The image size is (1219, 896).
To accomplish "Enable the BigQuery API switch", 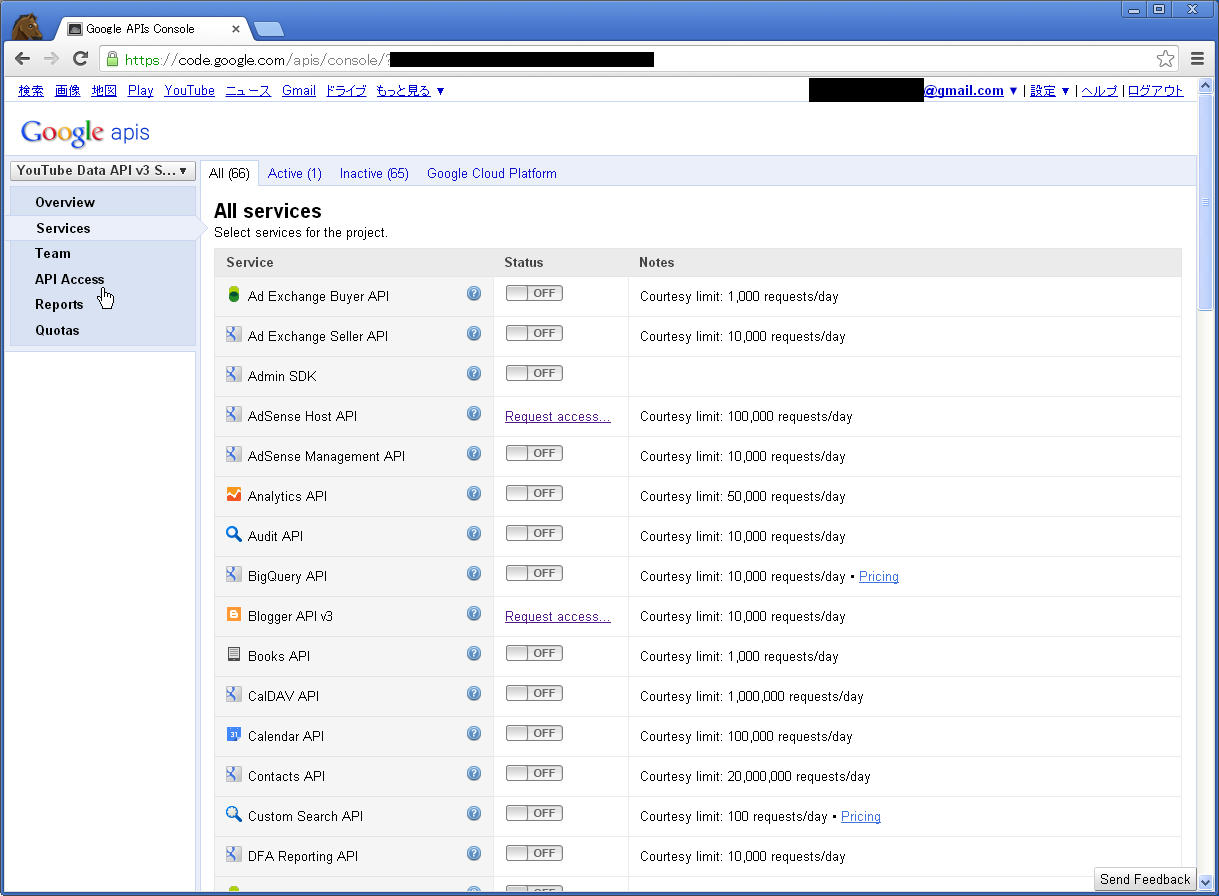I will 534,573.
